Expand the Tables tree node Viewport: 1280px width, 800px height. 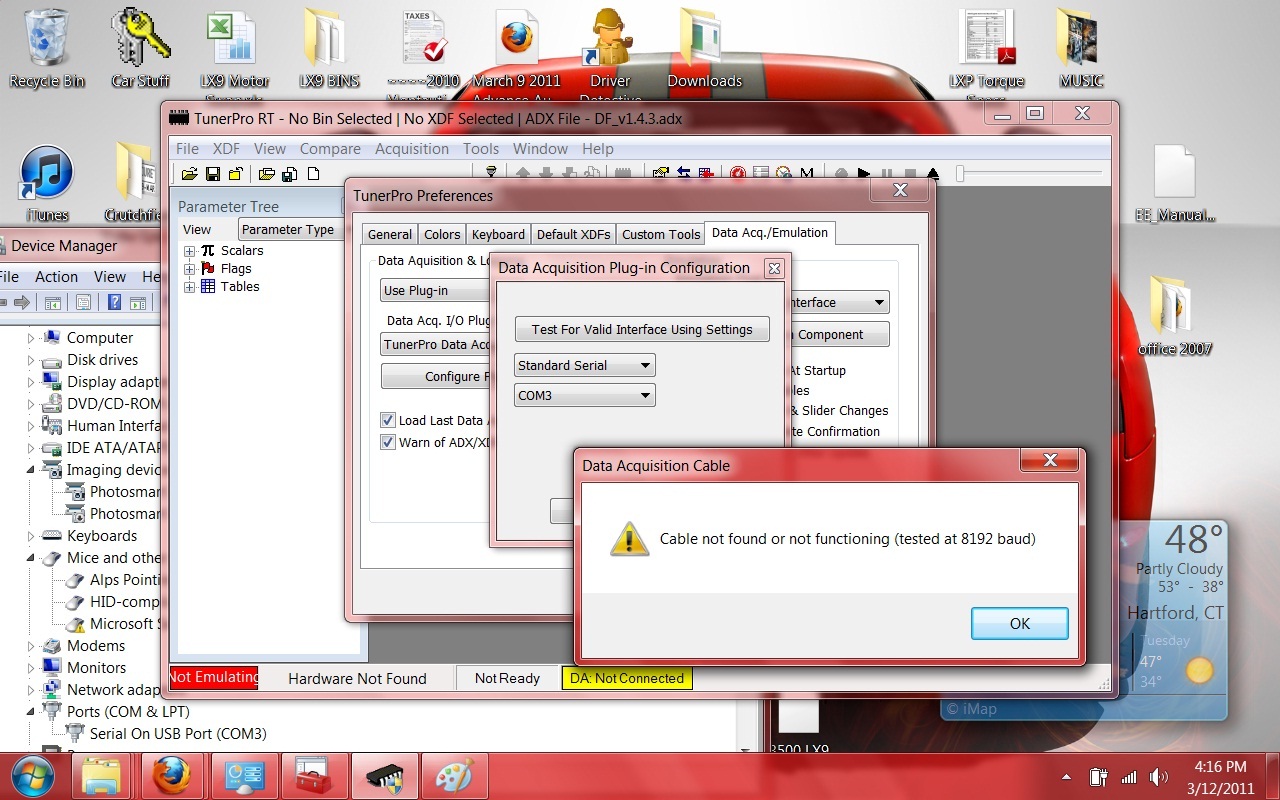(x=189, y=287)
